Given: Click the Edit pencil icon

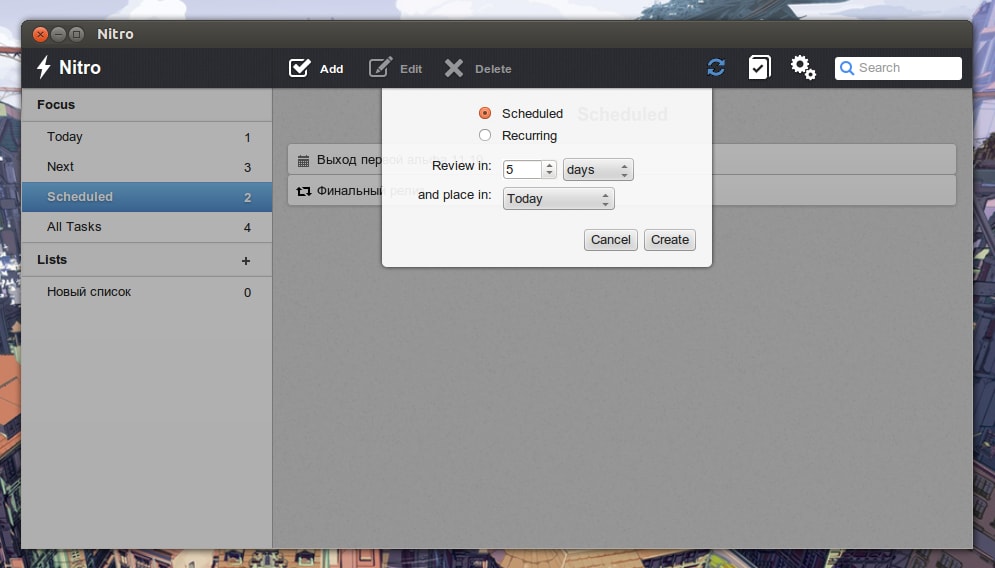Looking at the screenshot, I should tap(381, 67).
